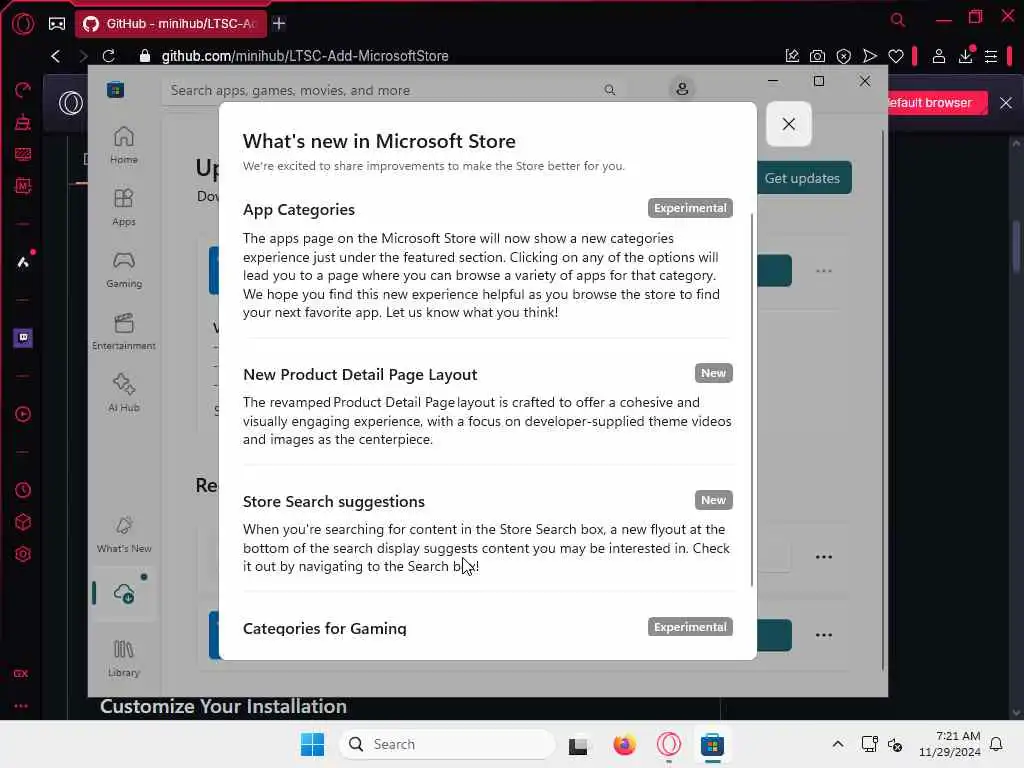Show hidden system tray icons
This screenshot has height=768, width=1024.
tap(838, 744)
